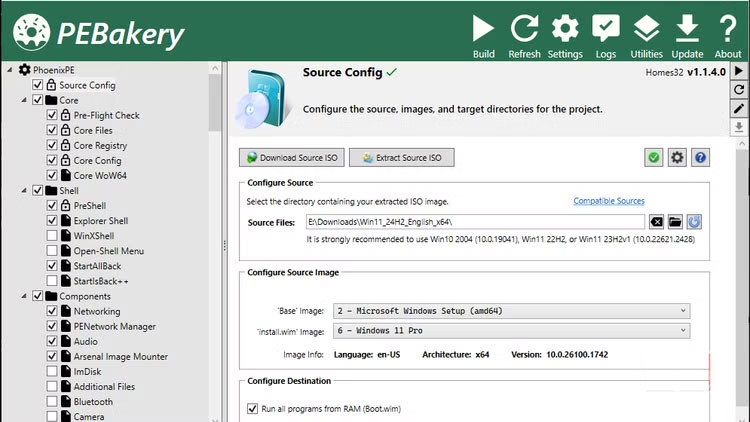Click the green checkmark button
Screen dimensions: 750x422
pos(653,157)
